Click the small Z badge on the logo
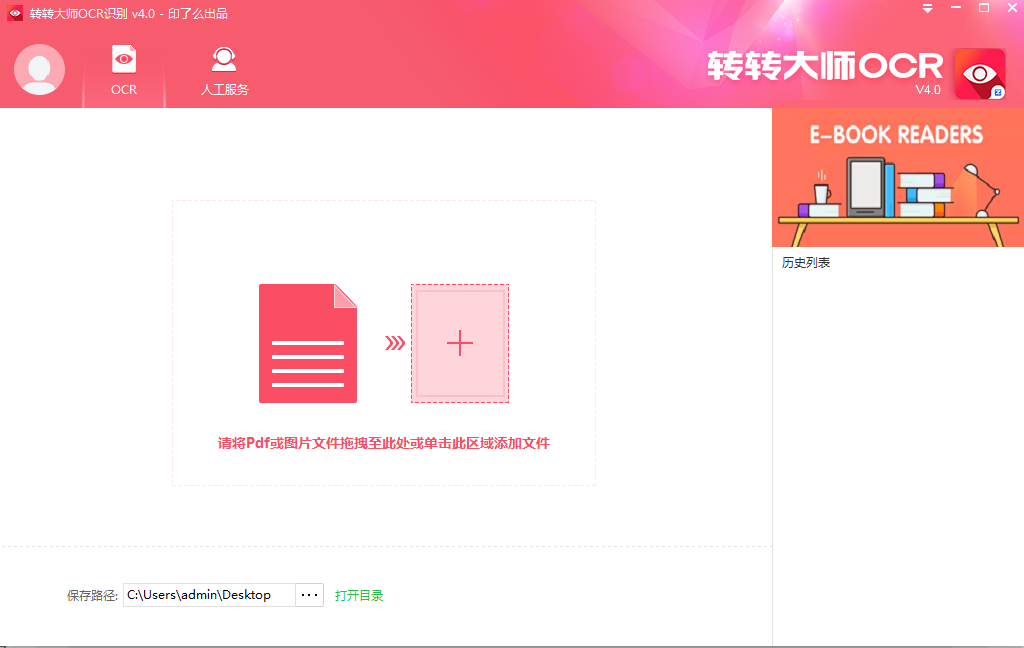This screenshot has width=1024, height=648. tap(997, 92)
